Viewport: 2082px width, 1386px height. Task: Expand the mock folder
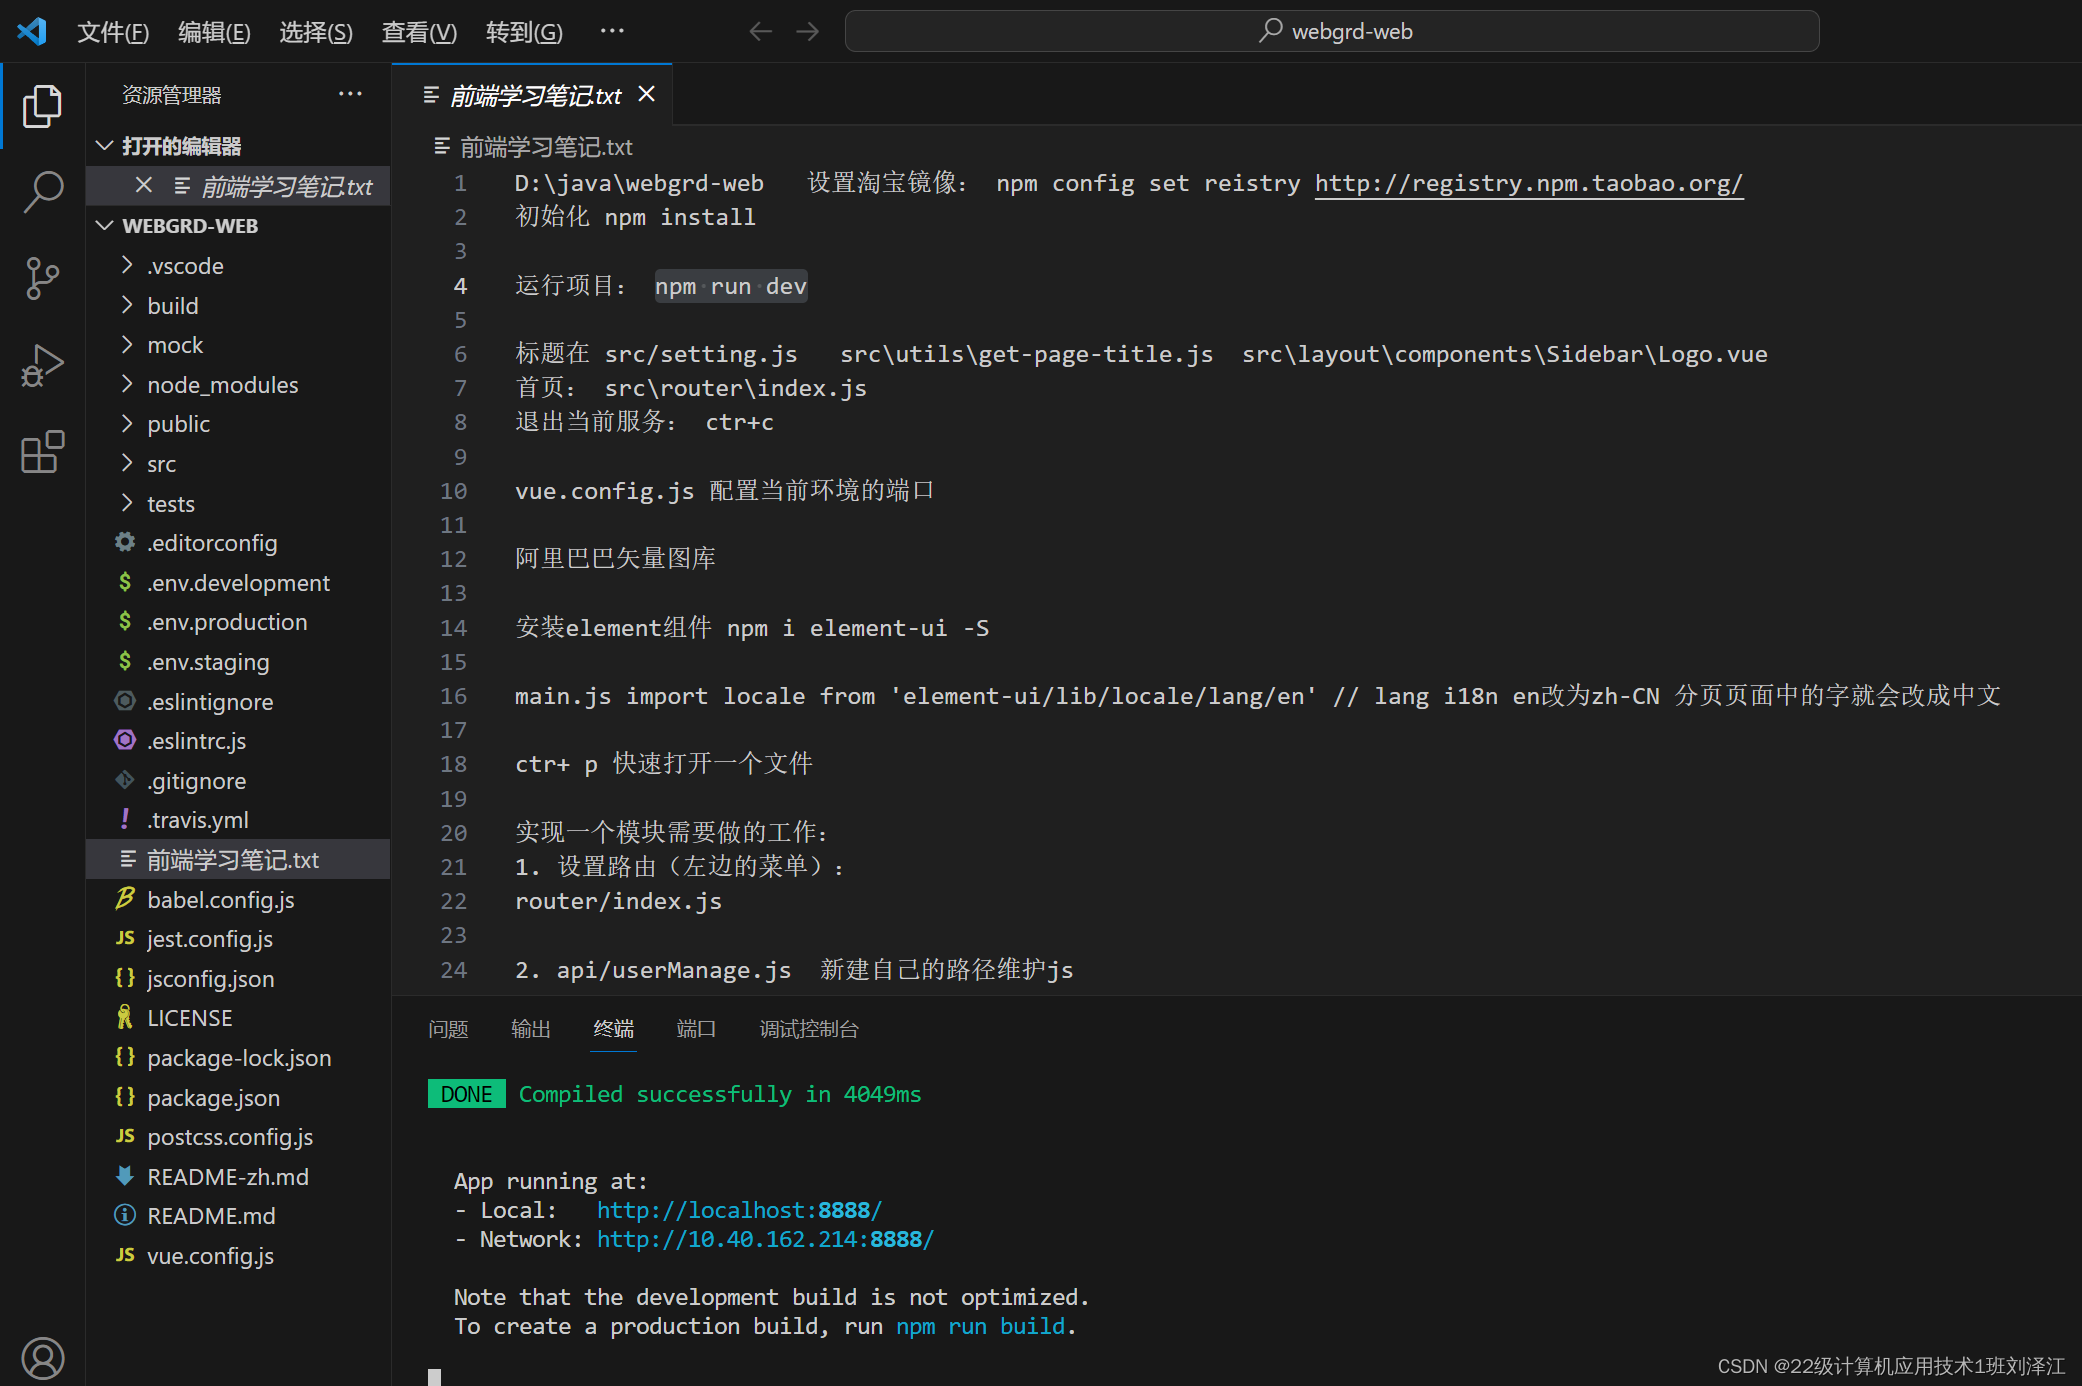238,345
